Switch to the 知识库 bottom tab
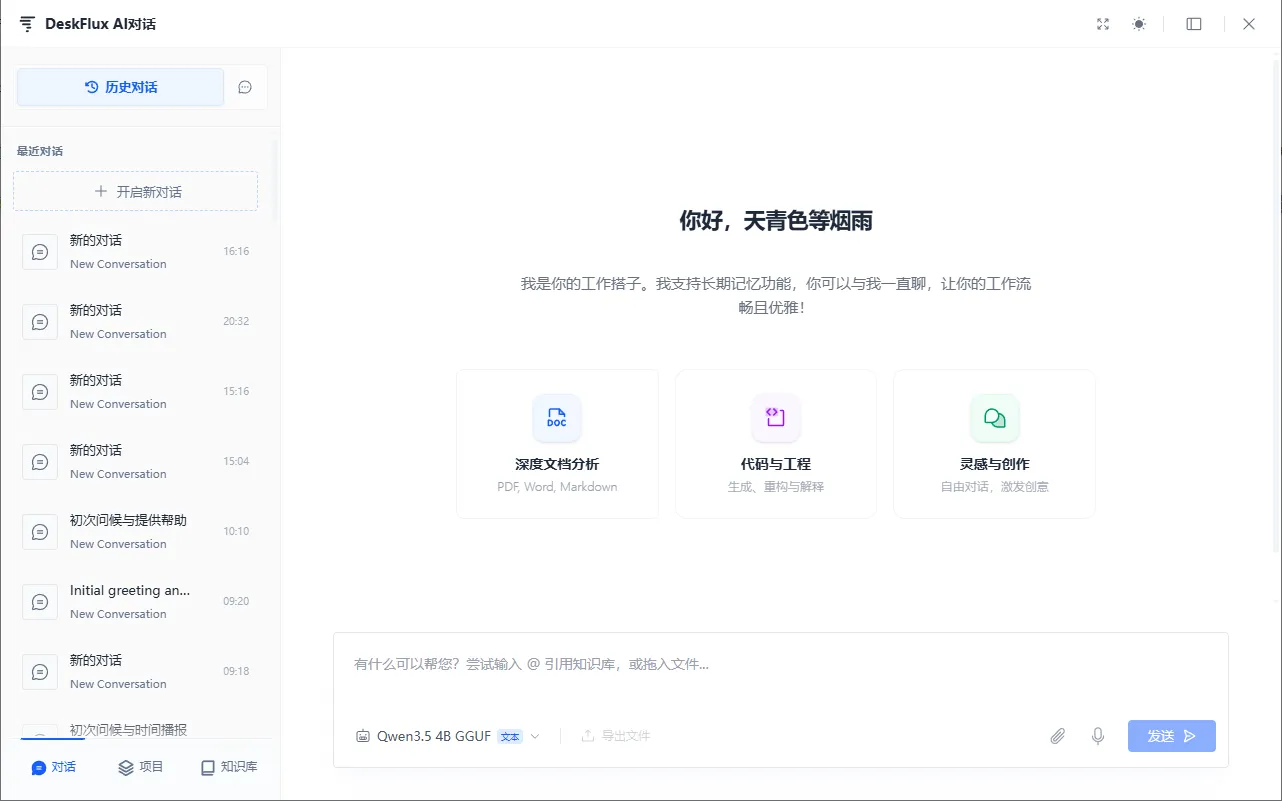Screen dimensions: 1282x801 (x=229, y=767)
